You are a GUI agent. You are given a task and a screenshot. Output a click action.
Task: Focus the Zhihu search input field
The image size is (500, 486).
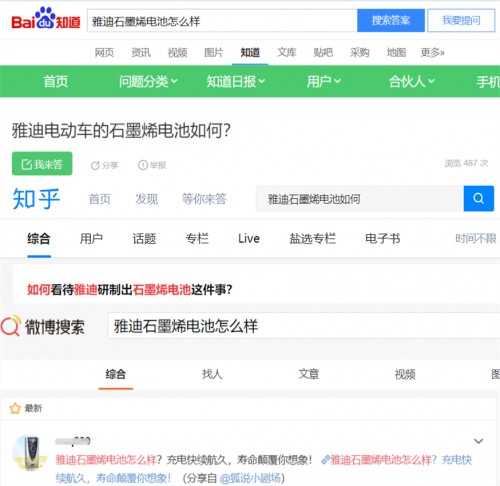click(x=360, y=199)
